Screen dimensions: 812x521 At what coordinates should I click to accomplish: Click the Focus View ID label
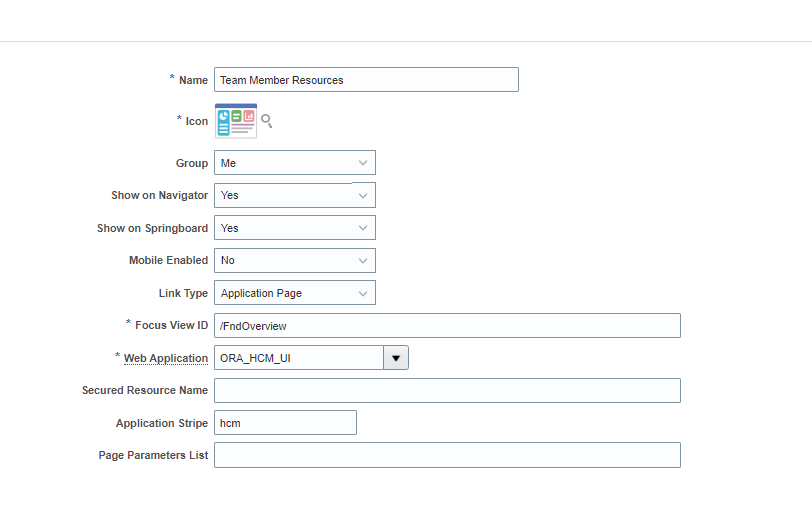(x=171, y=325)
